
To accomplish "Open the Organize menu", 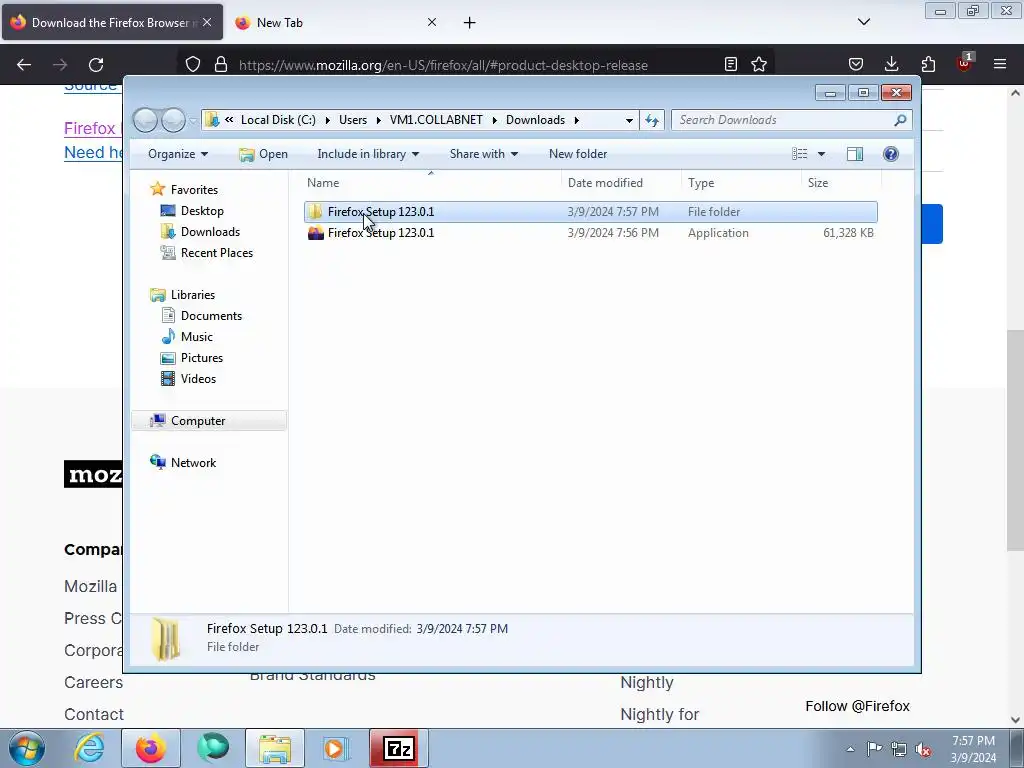I will (x=178, y=154).
